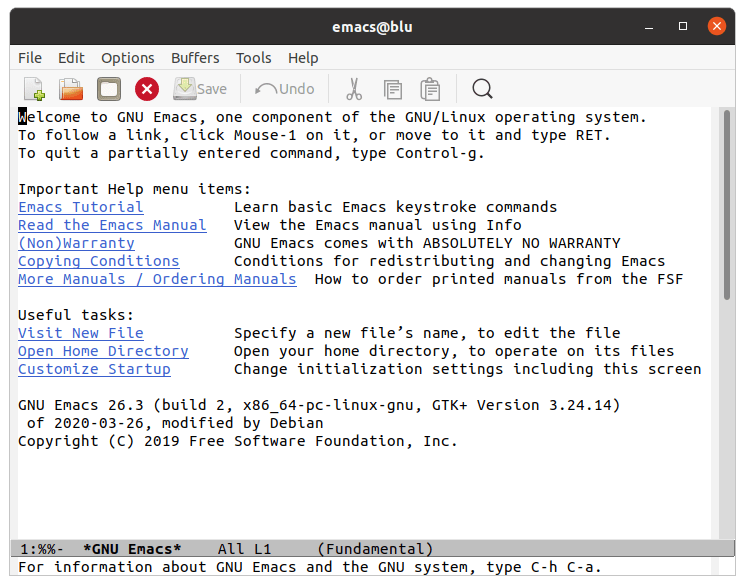
Task: Maximize the emacs@blu window
Action: [683, 26]
